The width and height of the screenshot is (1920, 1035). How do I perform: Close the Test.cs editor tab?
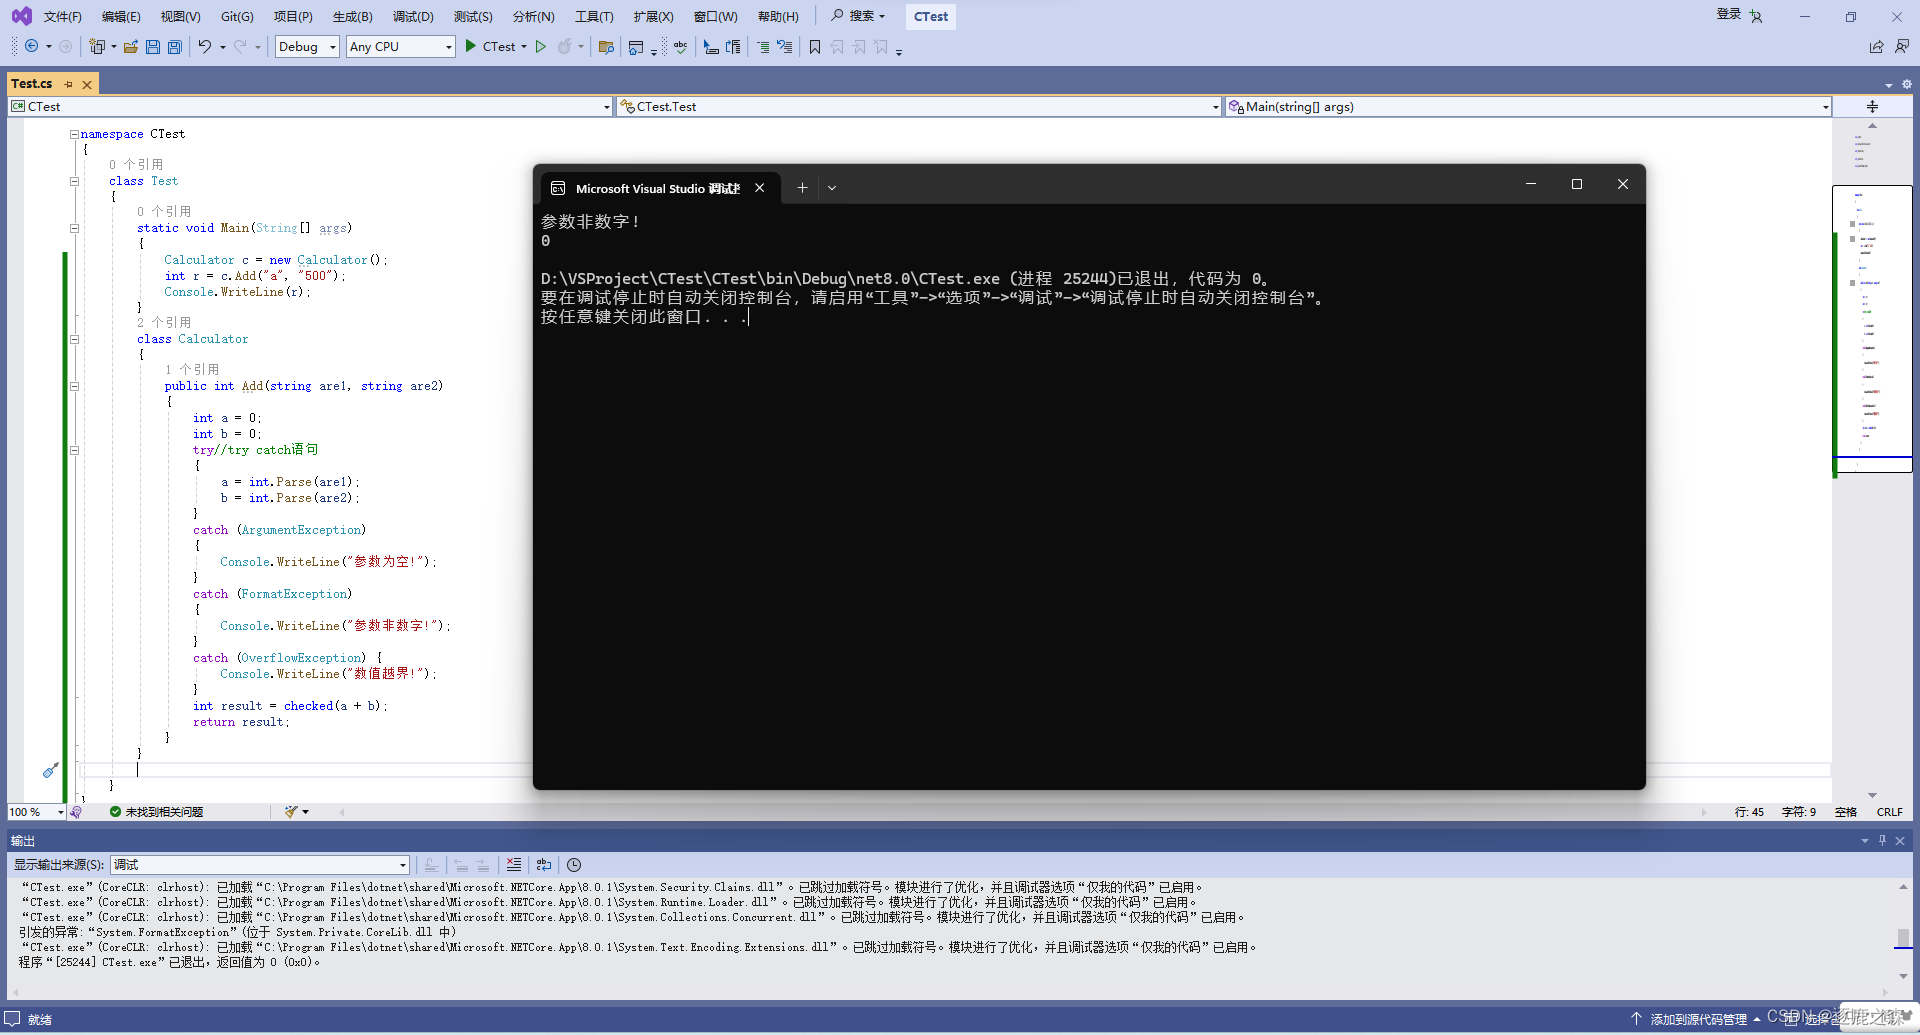[87, 84]
